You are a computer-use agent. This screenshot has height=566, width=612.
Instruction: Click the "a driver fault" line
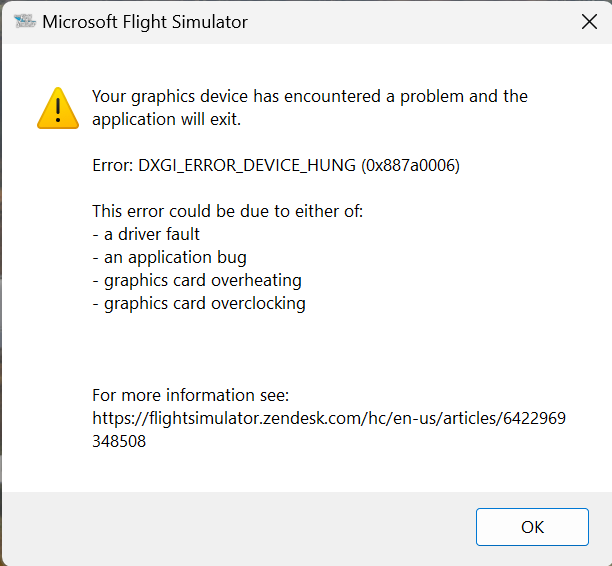(x=146, y=234)
